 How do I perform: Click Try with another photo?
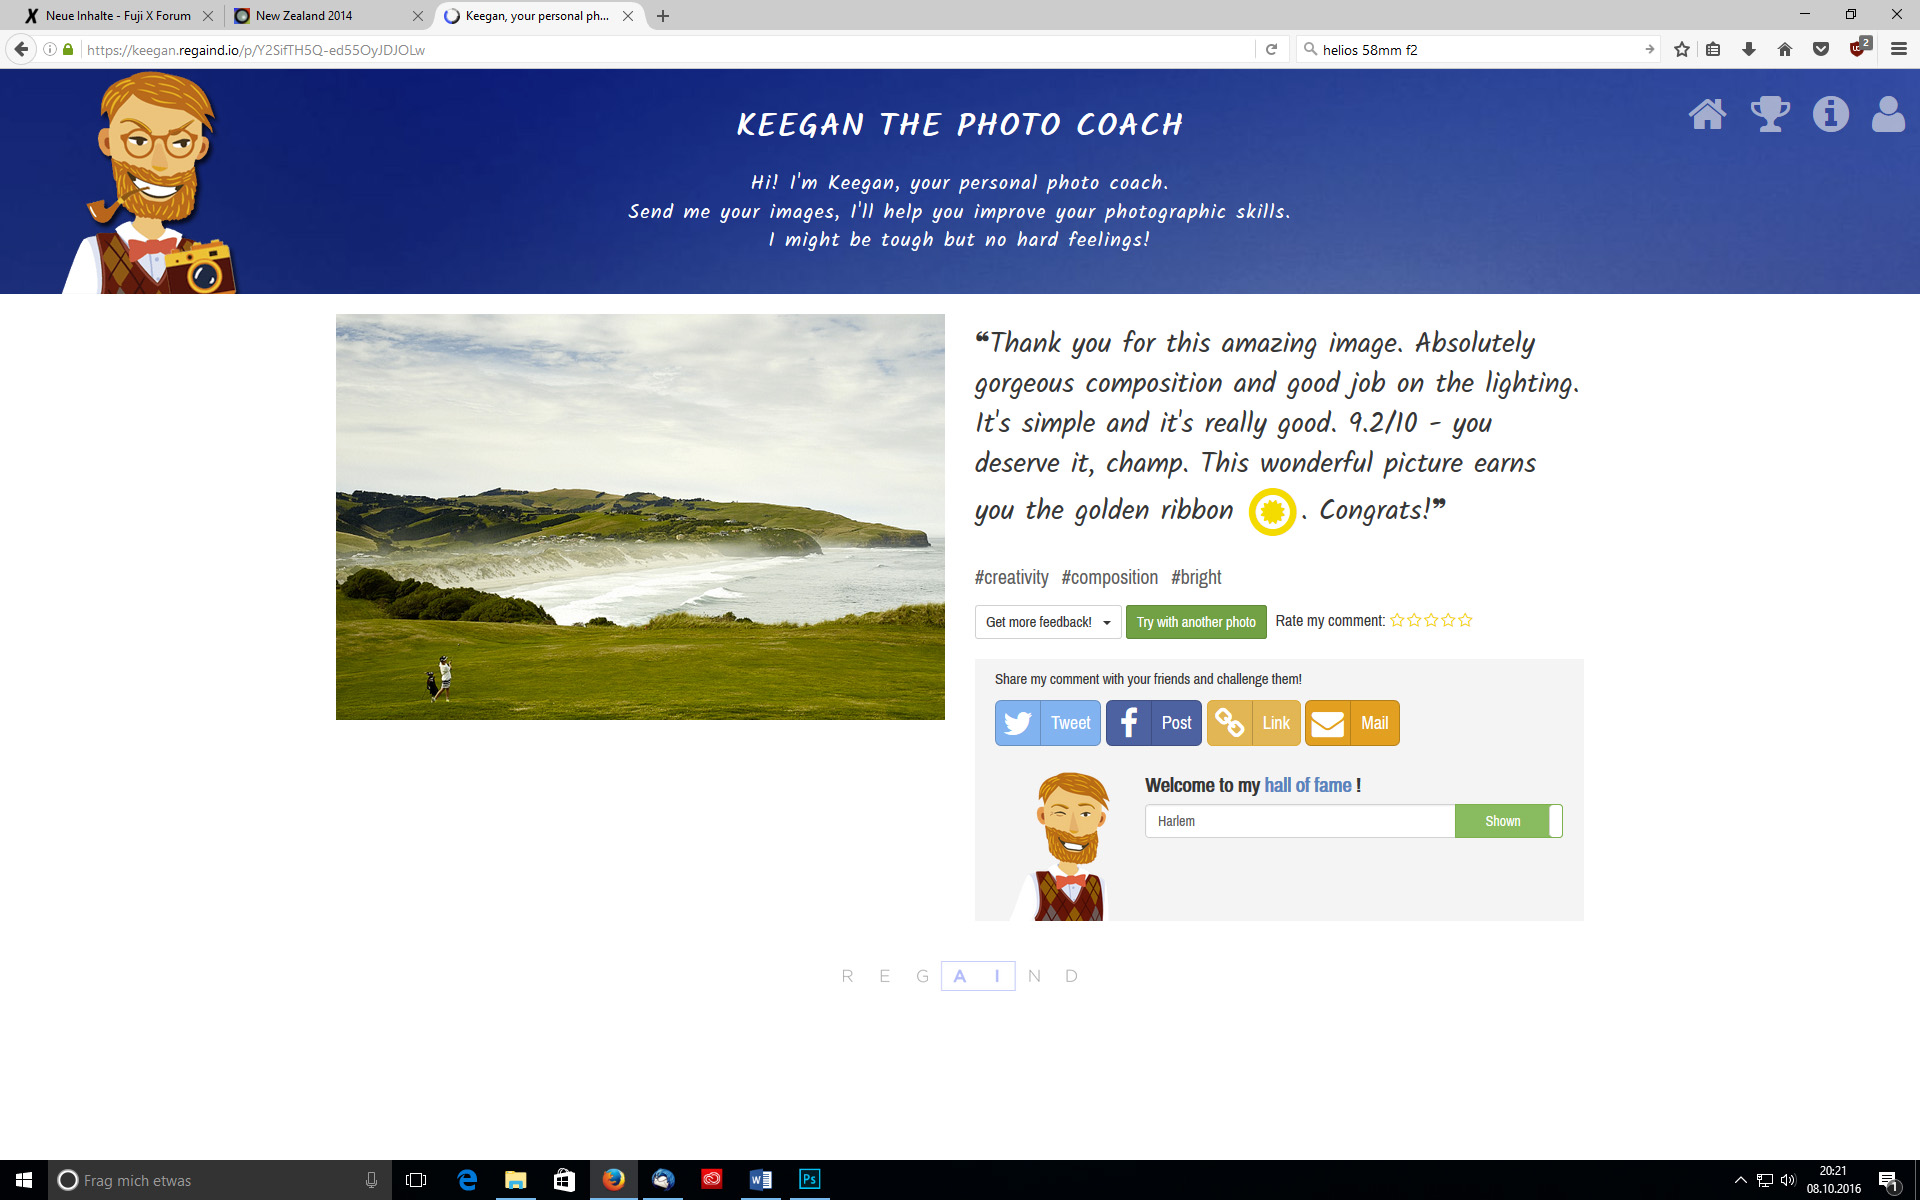tap(1196, 621)
